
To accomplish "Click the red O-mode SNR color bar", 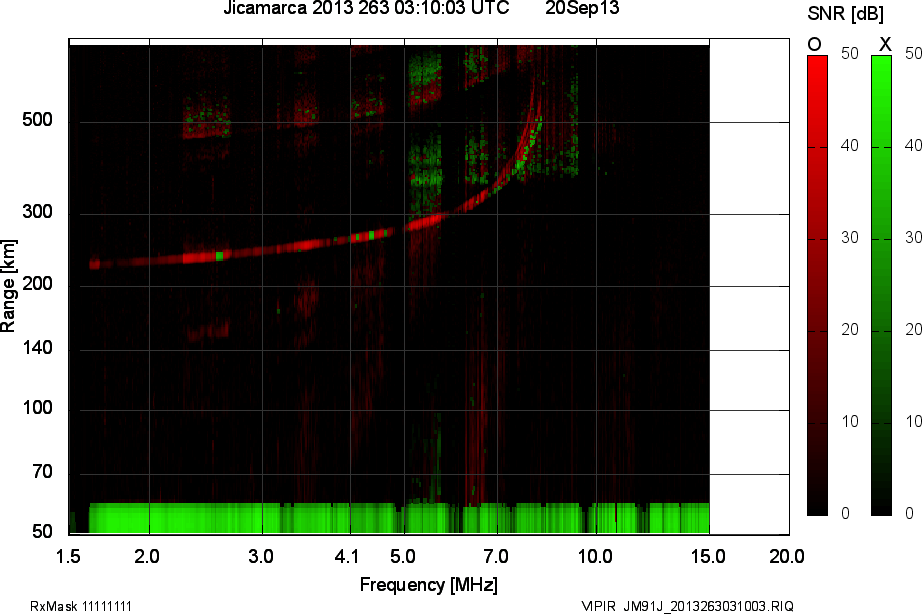I will click(817, 285).
